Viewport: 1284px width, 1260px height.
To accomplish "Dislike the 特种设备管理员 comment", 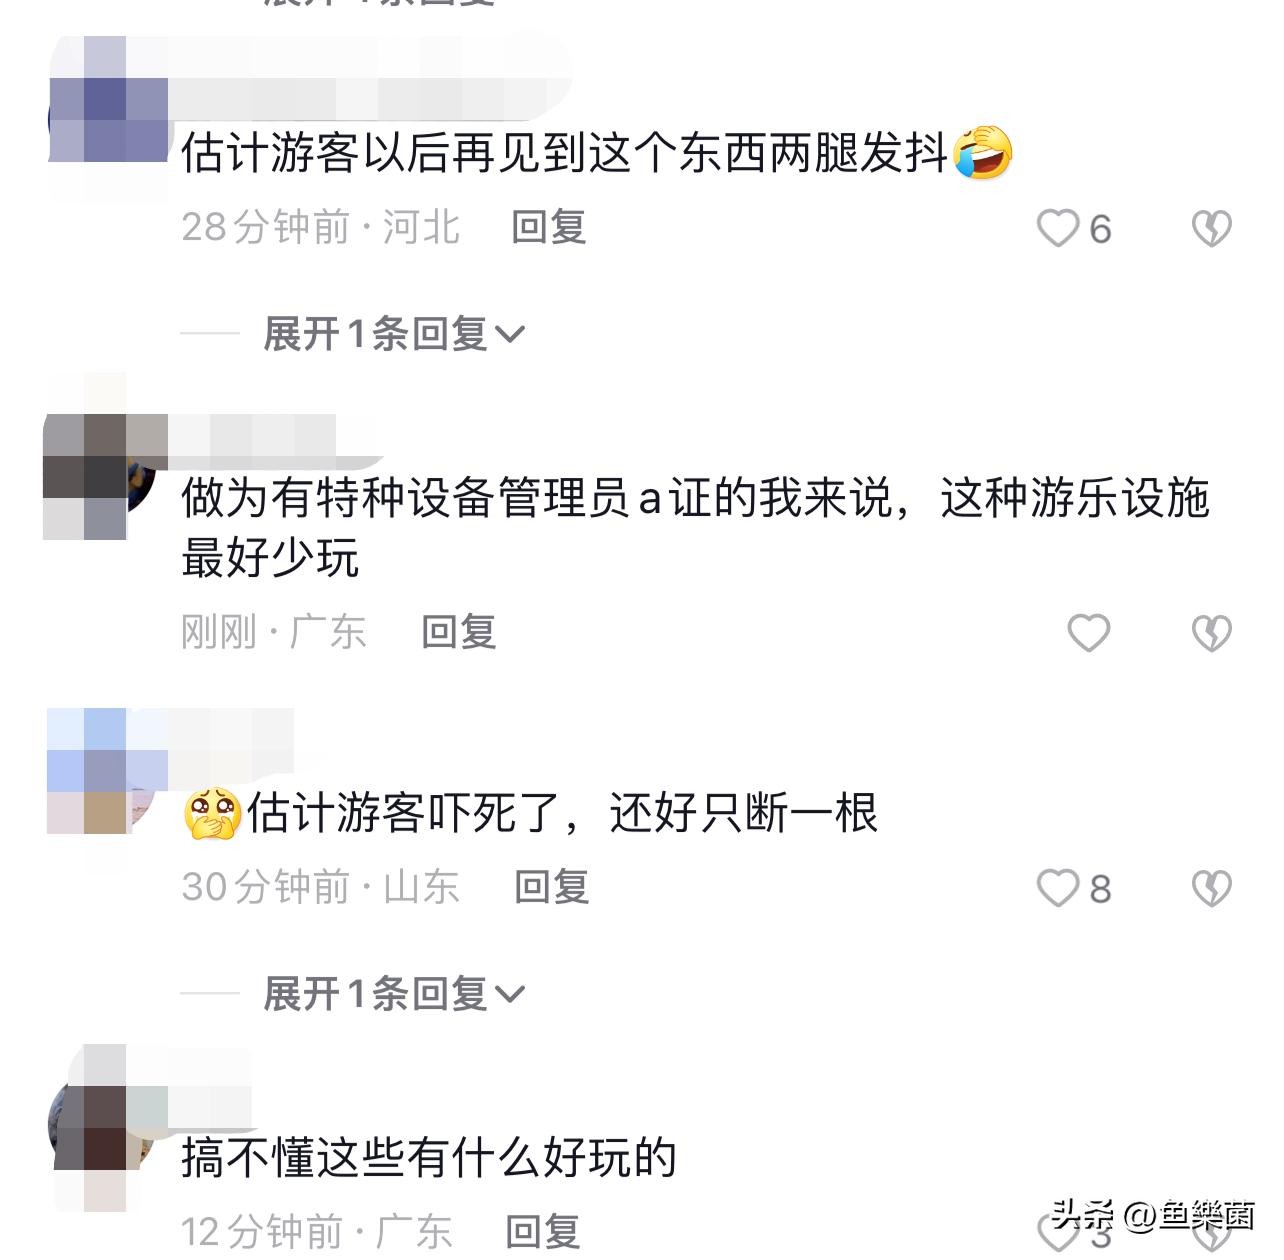I will [x=1211, y=633].
